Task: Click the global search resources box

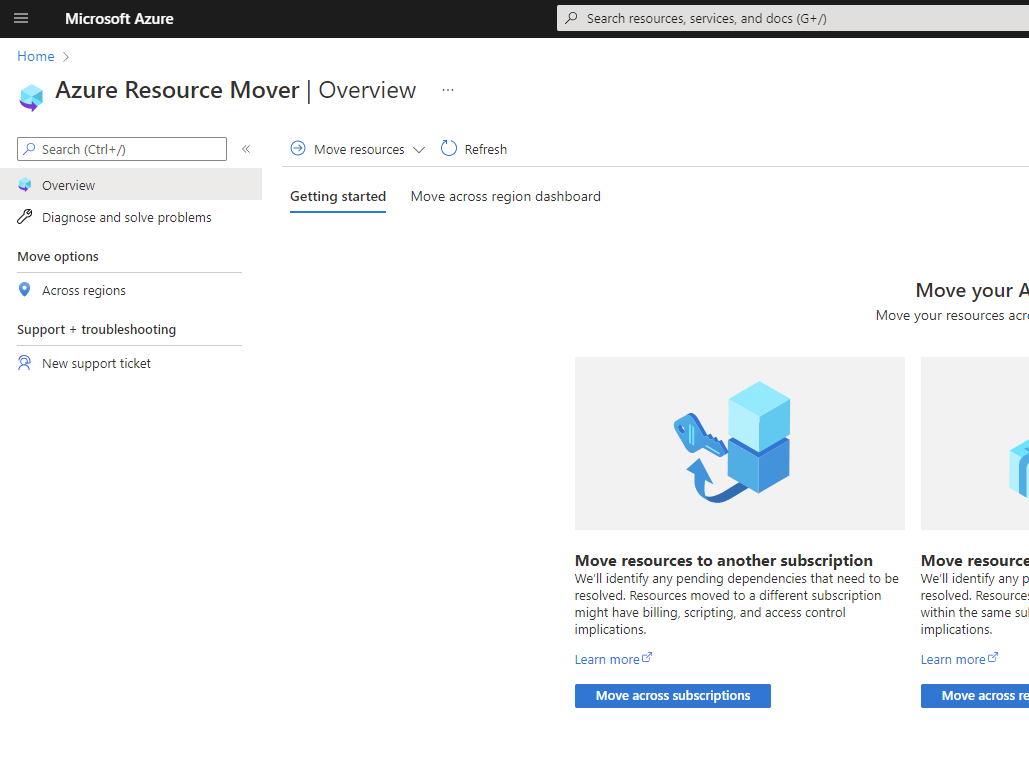Action: click(x=790, y=18)
